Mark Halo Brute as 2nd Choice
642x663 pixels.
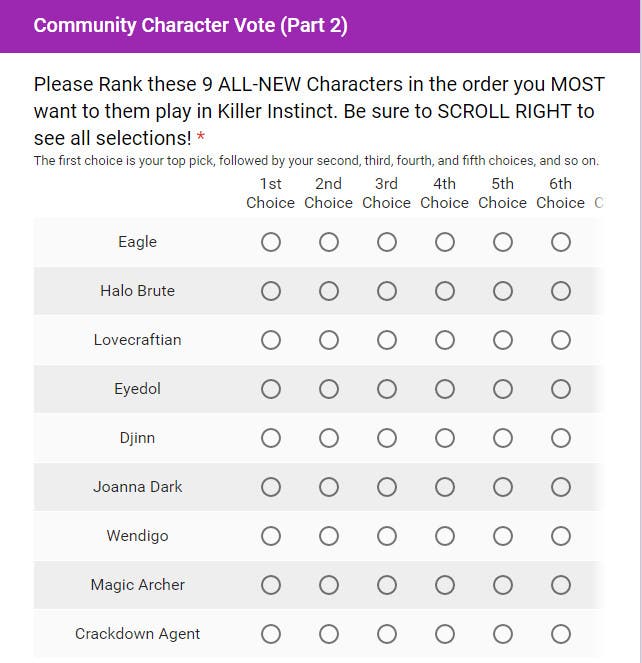pyautogui.click(x=329, y=291)
